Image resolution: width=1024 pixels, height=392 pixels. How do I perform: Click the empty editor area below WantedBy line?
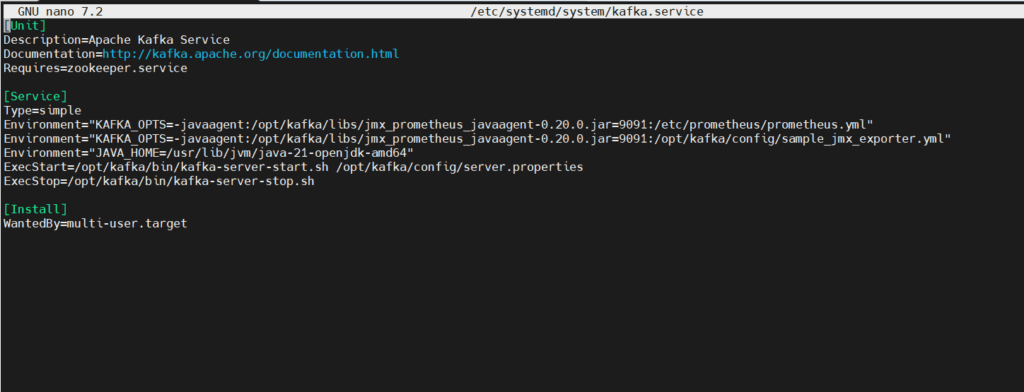(x=512, y=307)
